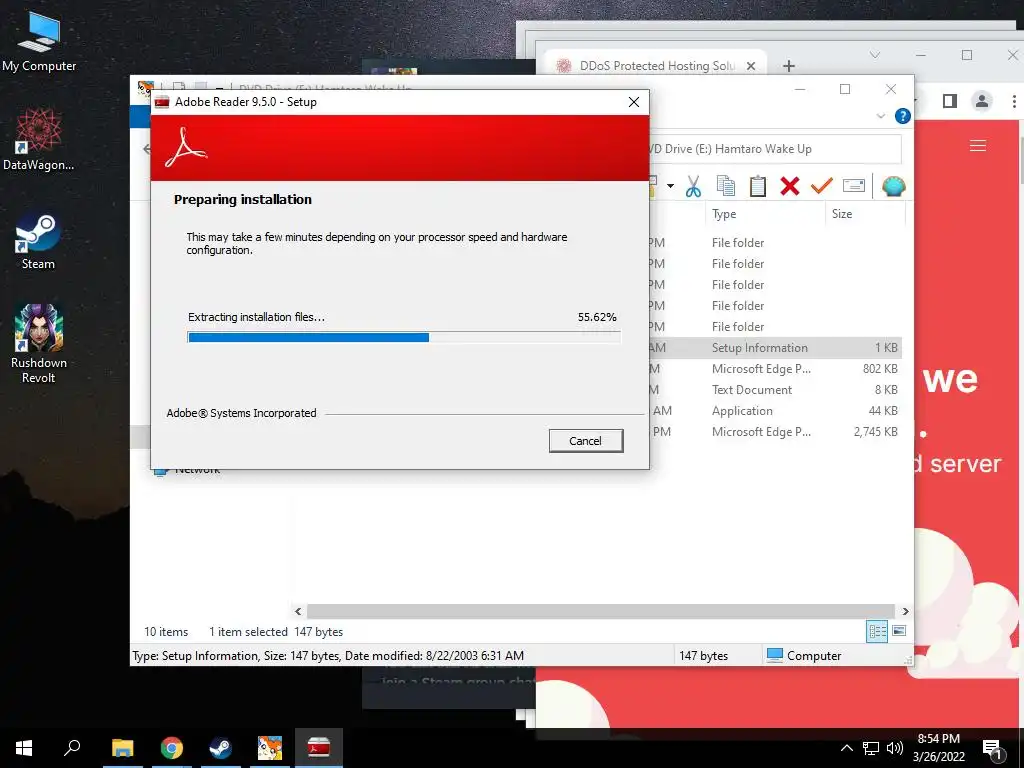Open the Action Center notifications

click(x=992, y=748)
